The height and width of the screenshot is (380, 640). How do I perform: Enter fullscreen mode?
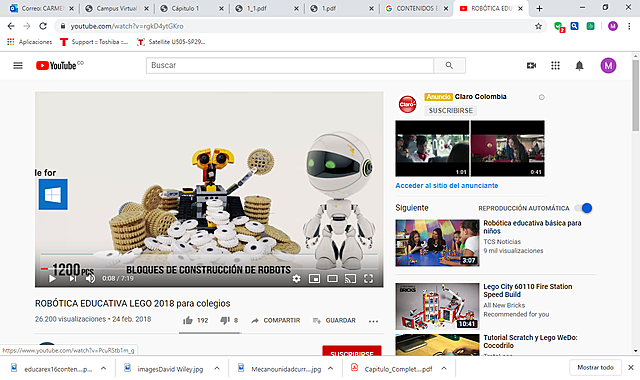coord(368,278)
